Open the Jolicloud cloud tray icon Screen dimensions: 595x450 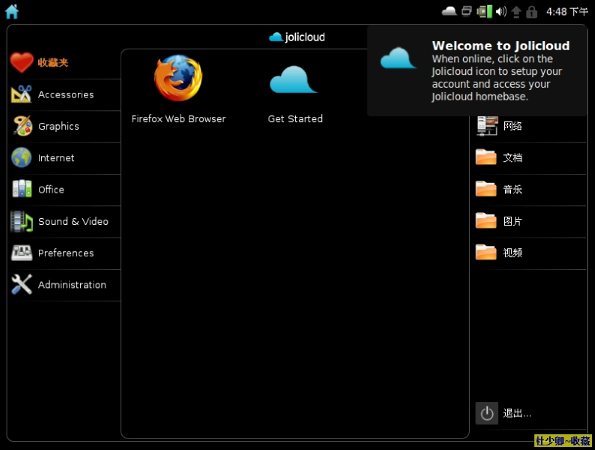(x=449, y=11)
